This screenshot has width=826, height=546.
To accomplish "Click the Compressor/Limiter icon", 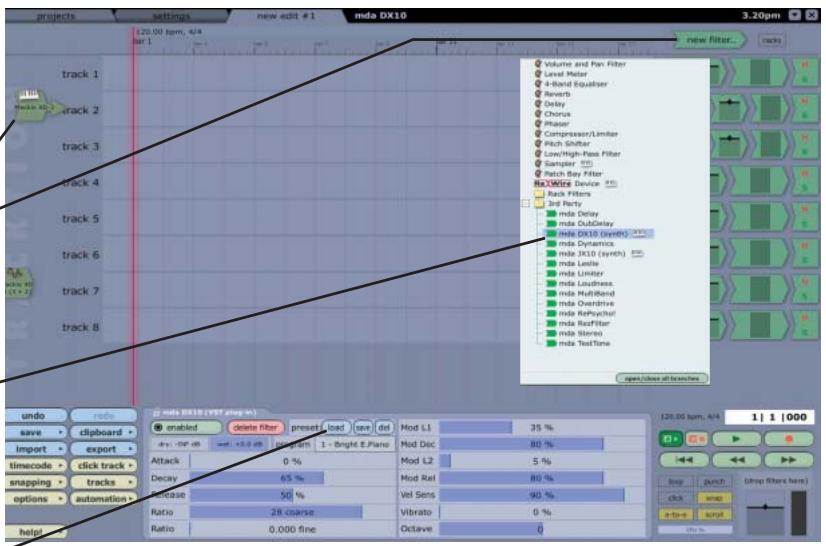I will [x=538, y=134].
